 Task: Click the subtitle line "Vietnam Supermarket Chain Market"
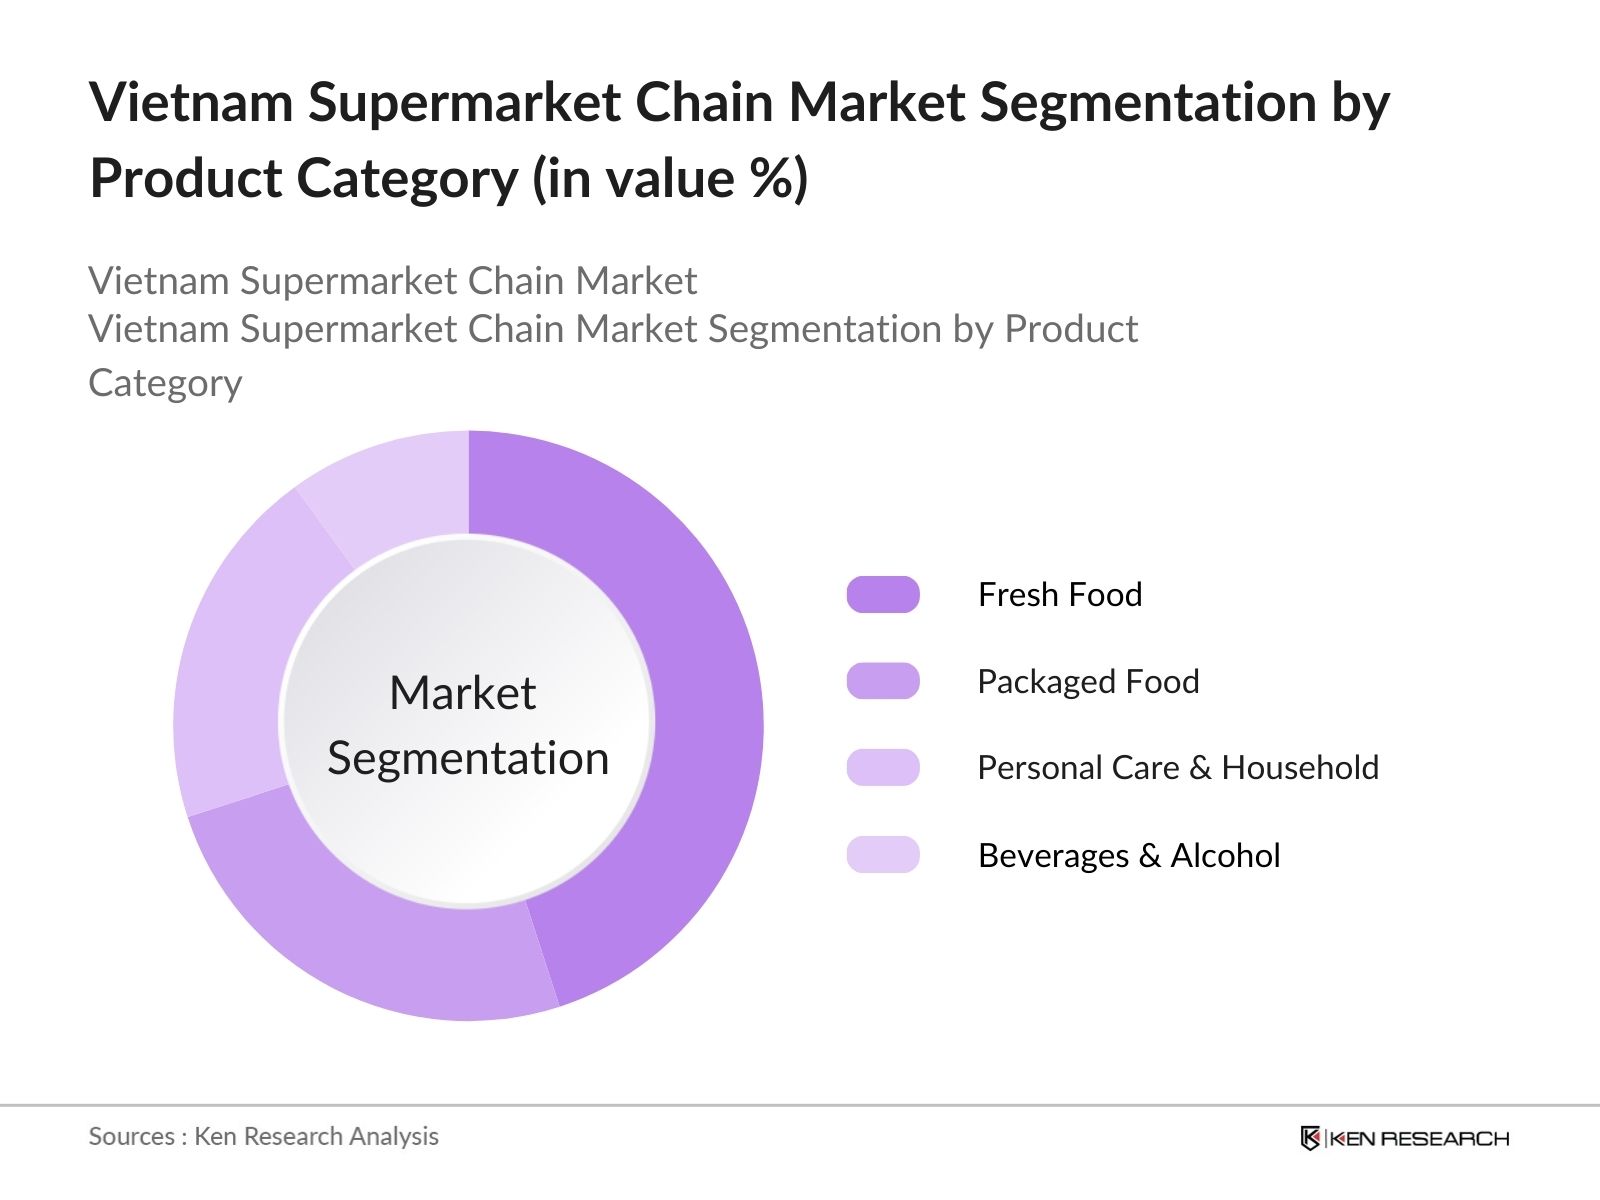point(392,281)
